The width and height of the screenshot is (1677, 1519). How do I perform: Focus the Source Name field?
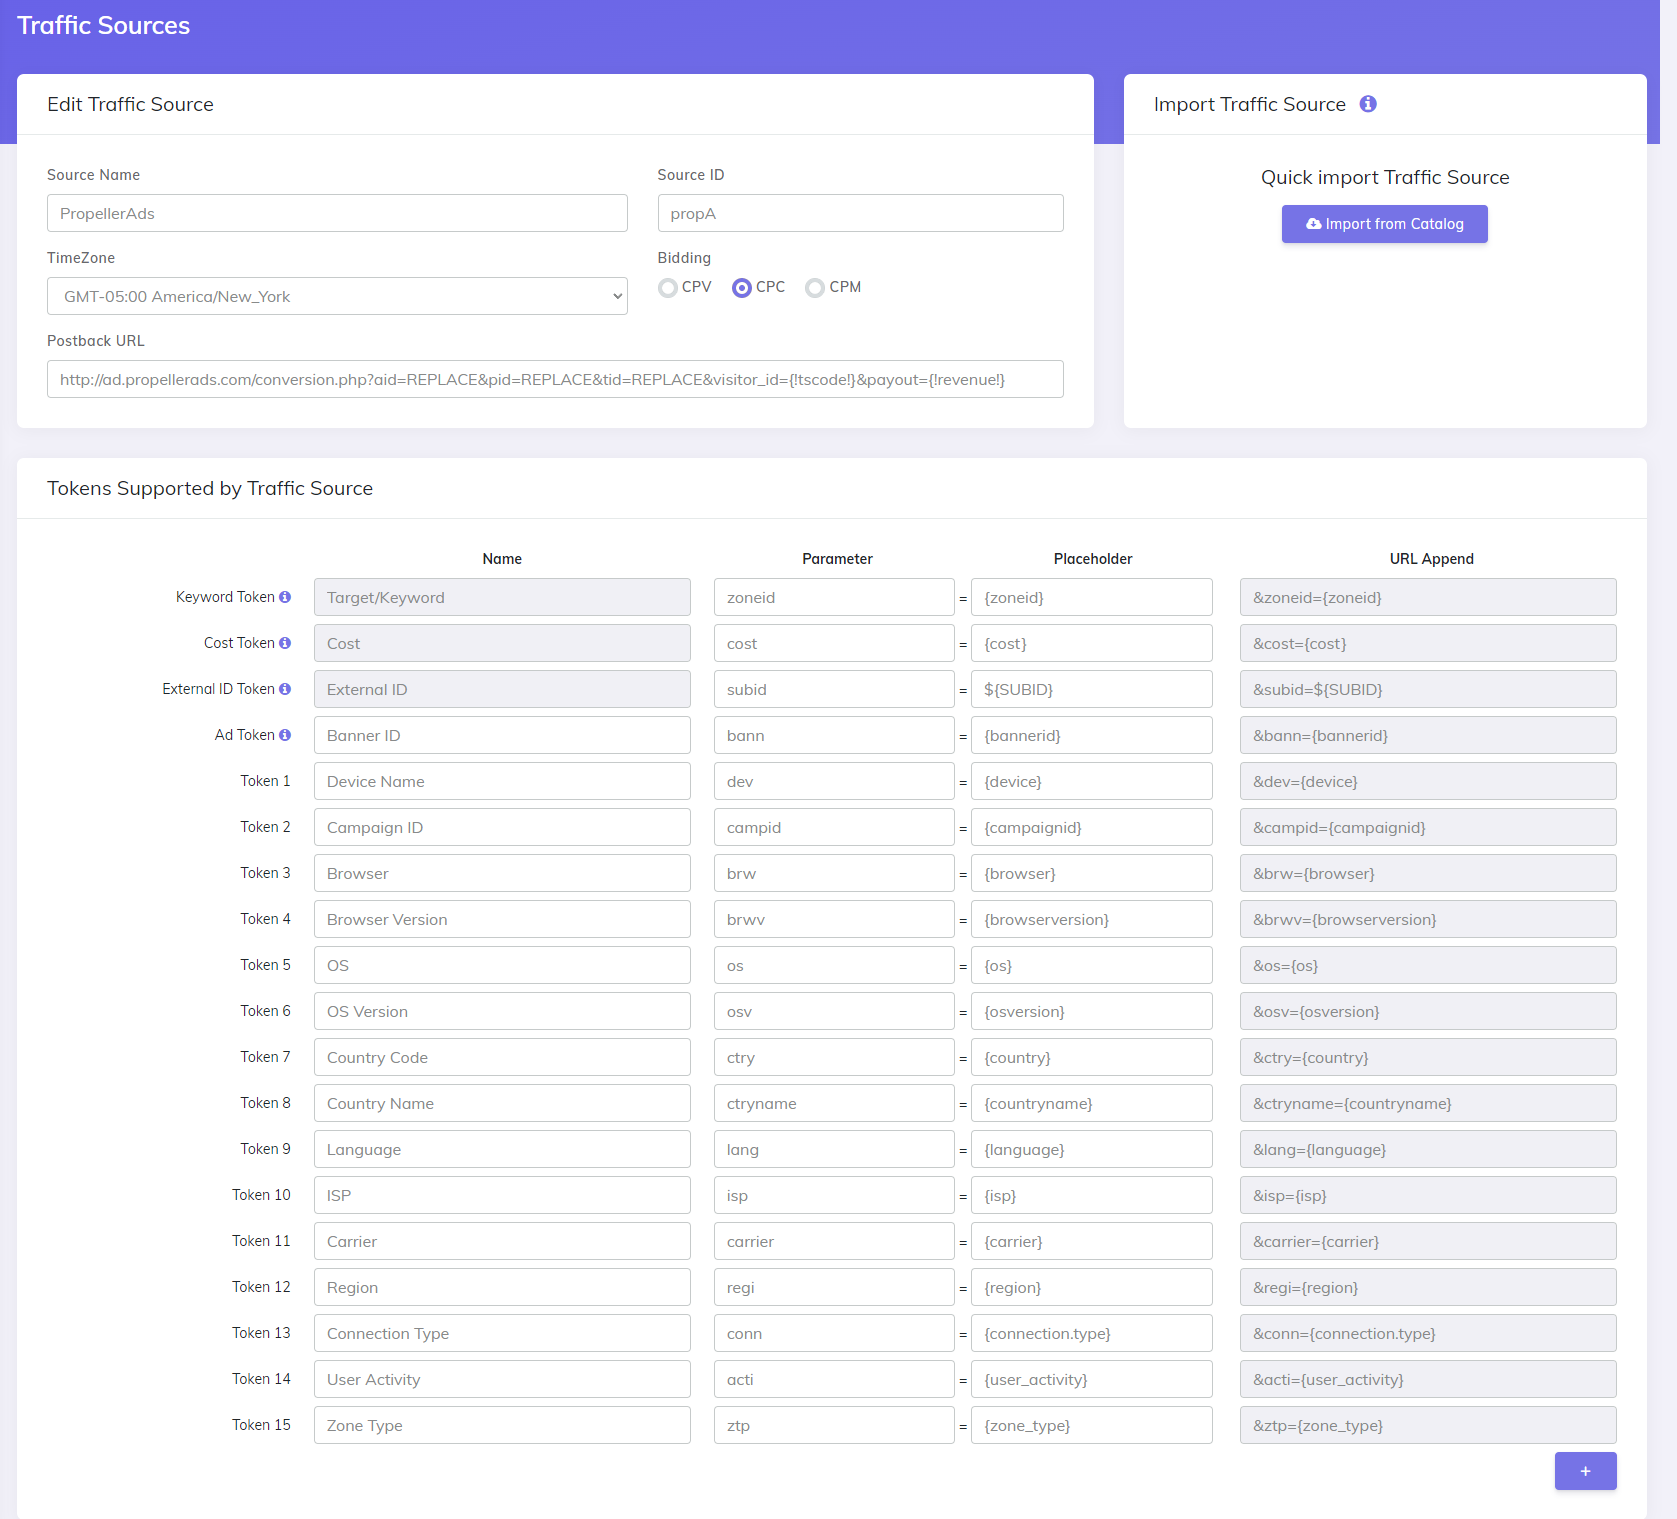click(337, 213)
